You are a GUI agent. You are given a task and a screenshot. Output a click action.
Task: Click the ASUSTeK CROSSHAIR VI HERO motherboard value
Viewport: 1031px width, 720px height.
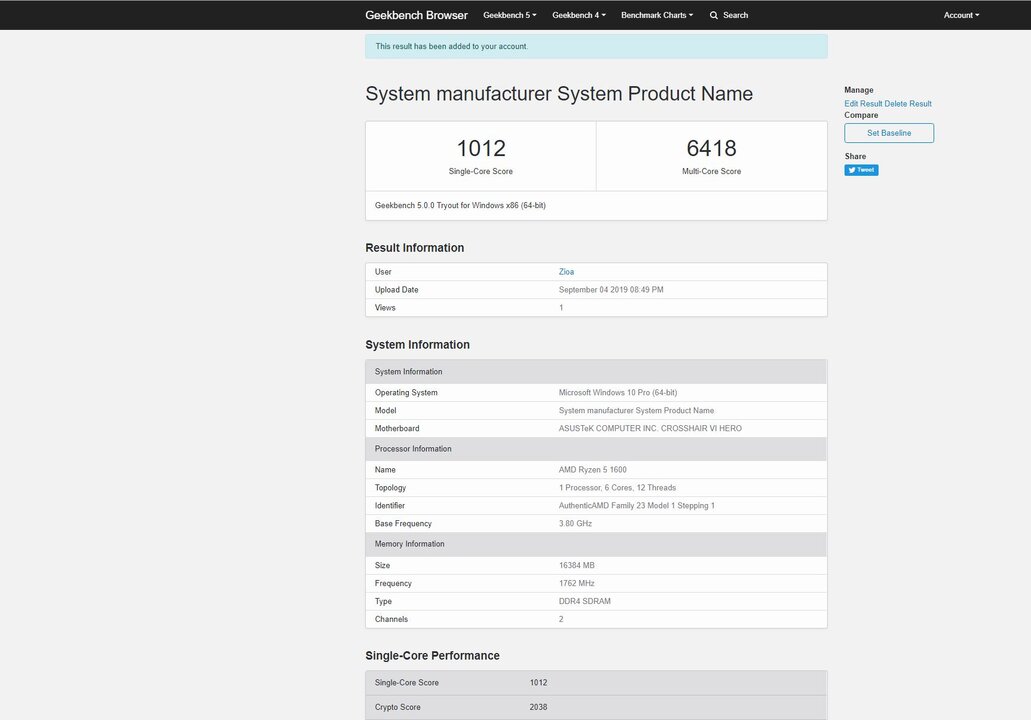(x=650, y=428)
